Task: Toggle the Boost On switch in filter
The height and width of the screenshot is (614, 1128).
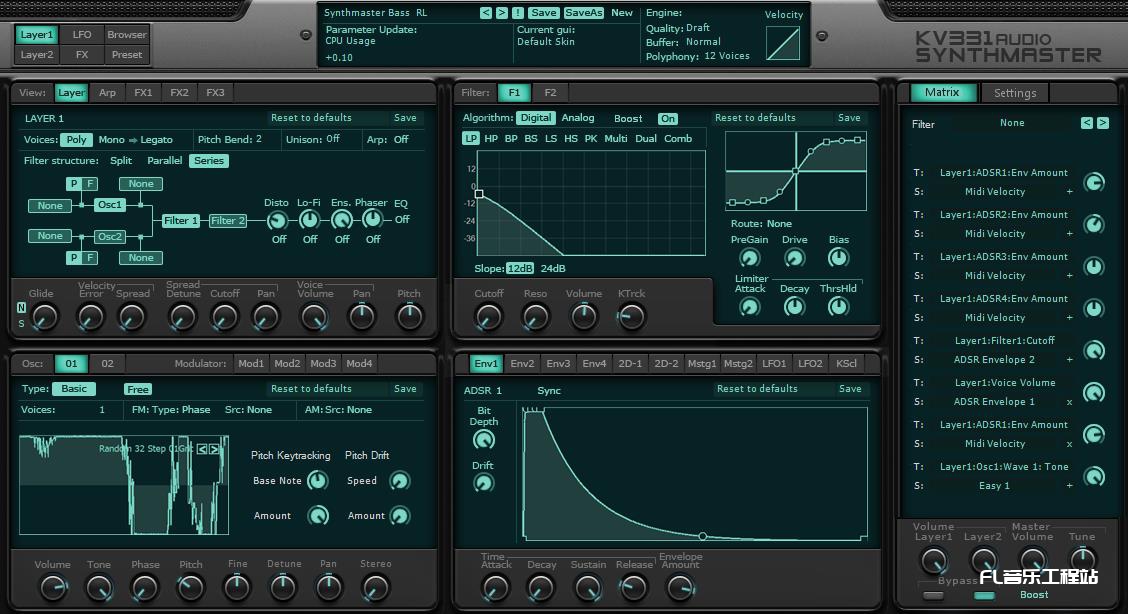Action: coord(667,119)
